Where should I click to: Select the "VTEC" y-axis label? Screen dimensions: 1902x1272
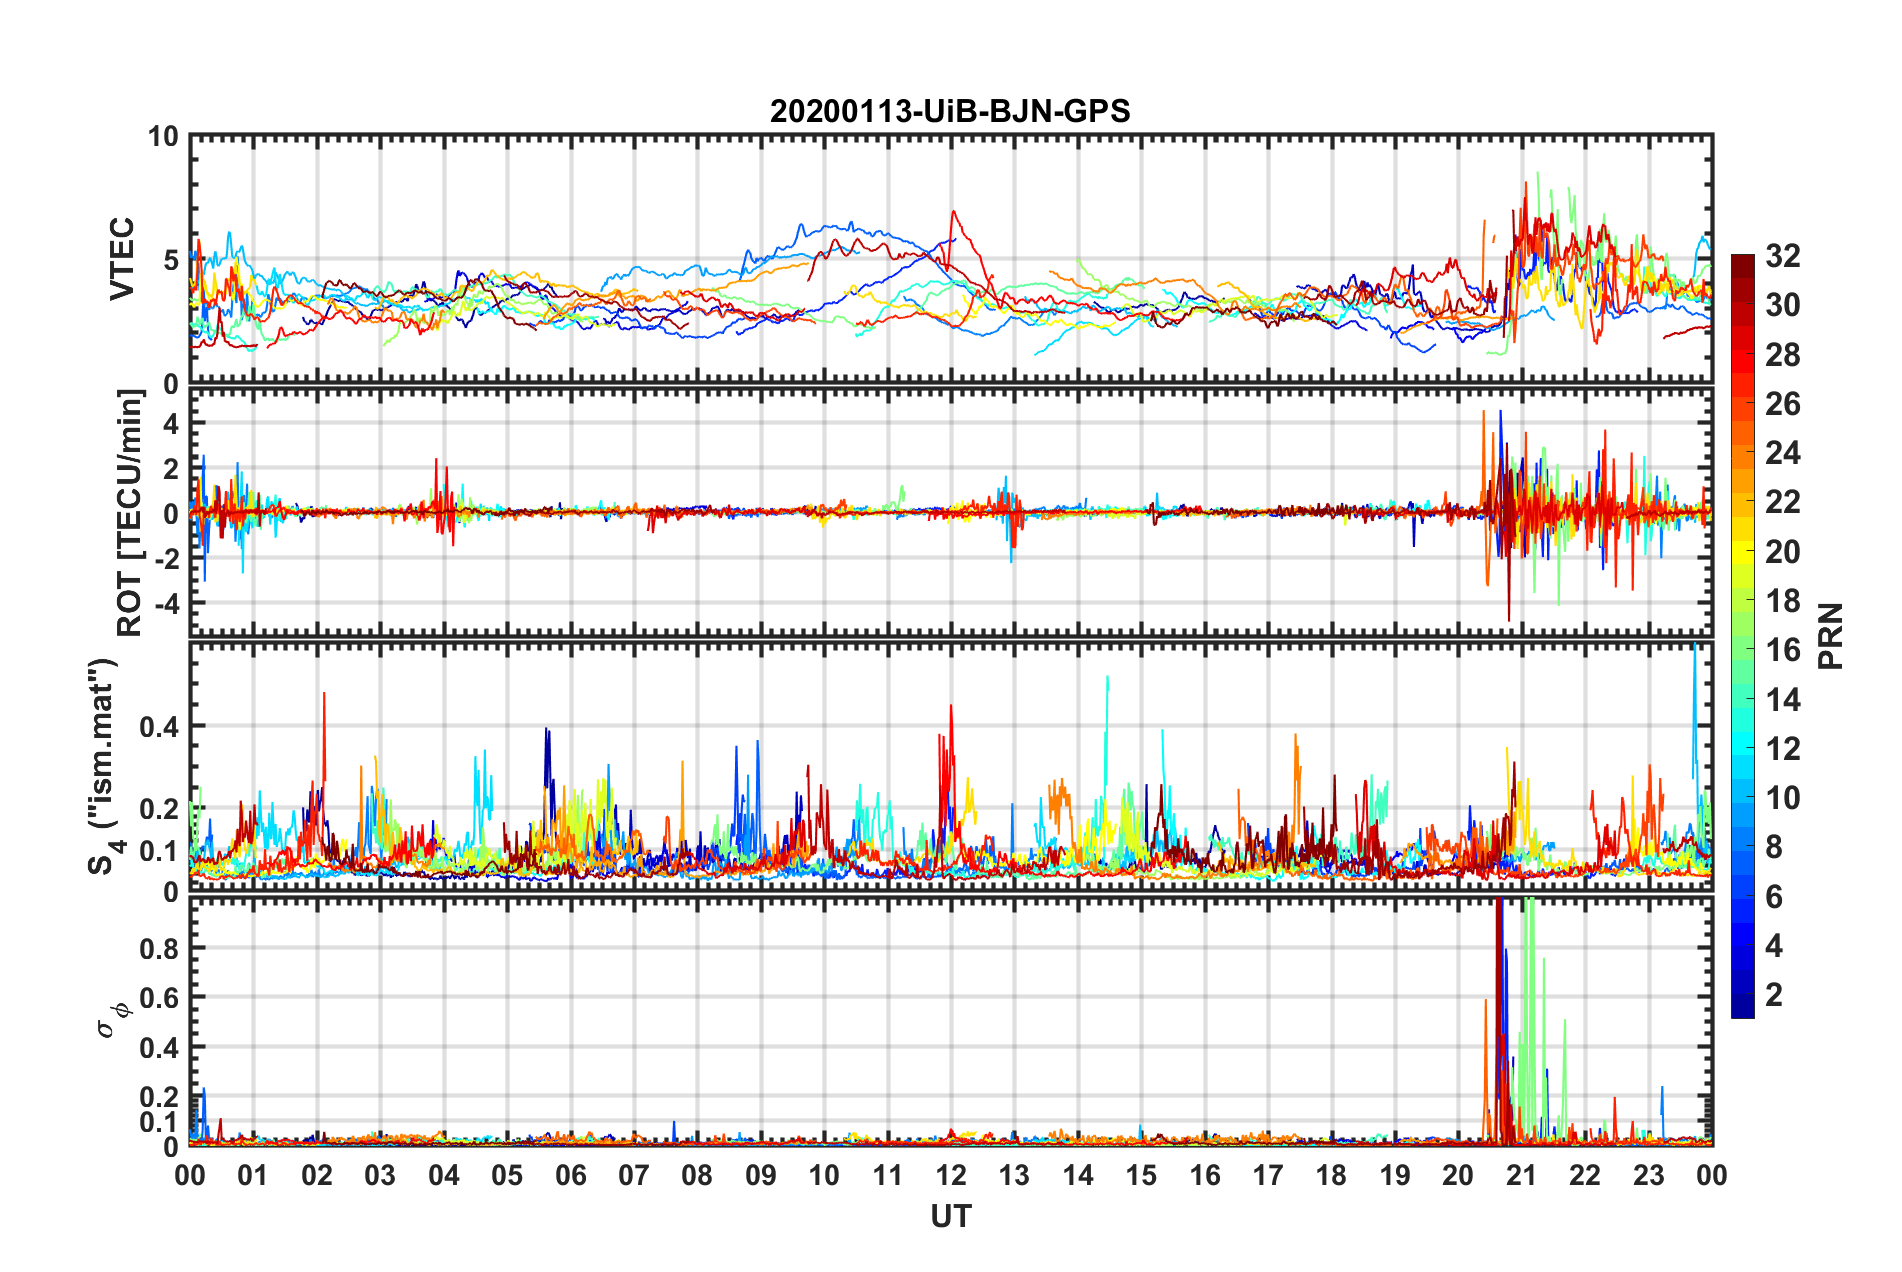[x=122, y=258]
